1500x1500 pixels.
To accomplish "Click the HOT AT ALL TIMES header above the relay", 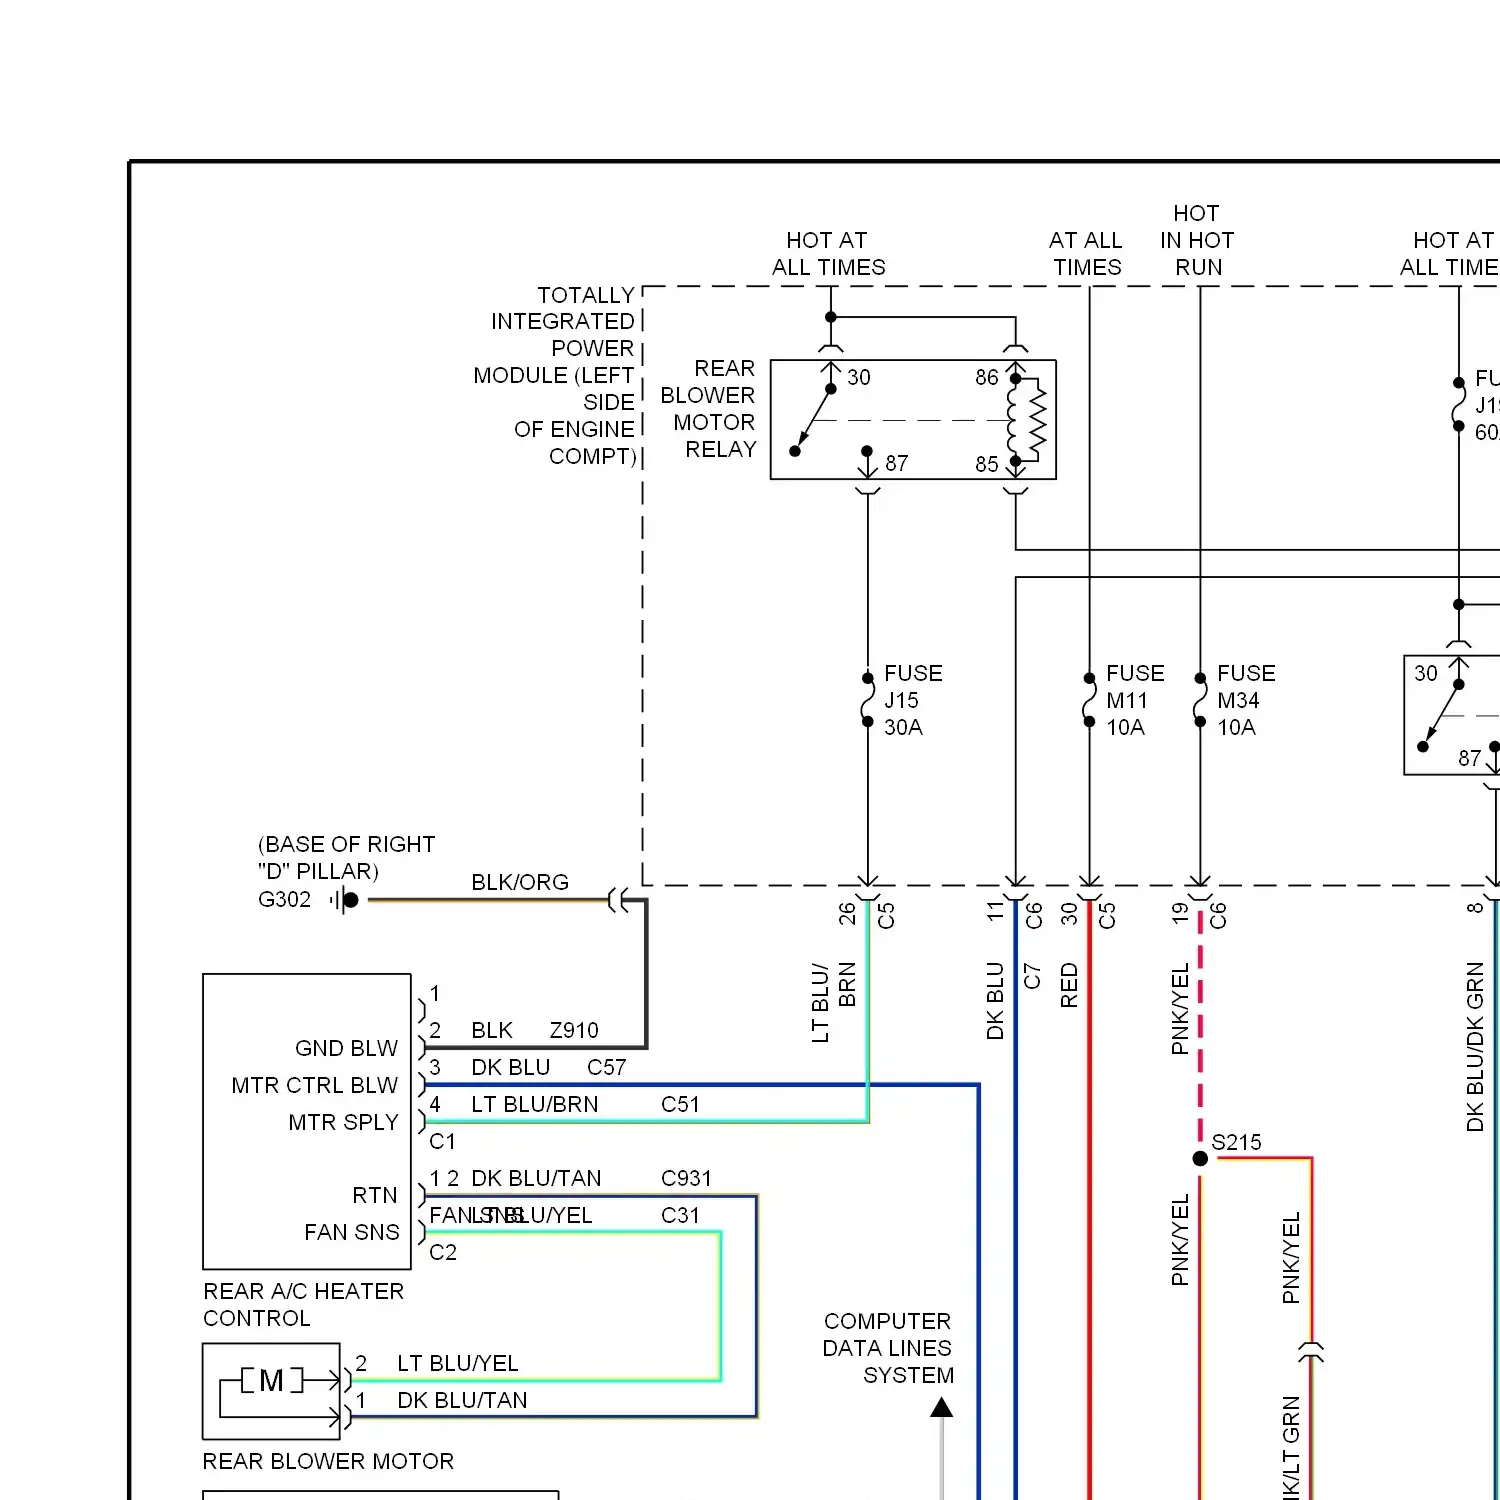I will 828,254.
